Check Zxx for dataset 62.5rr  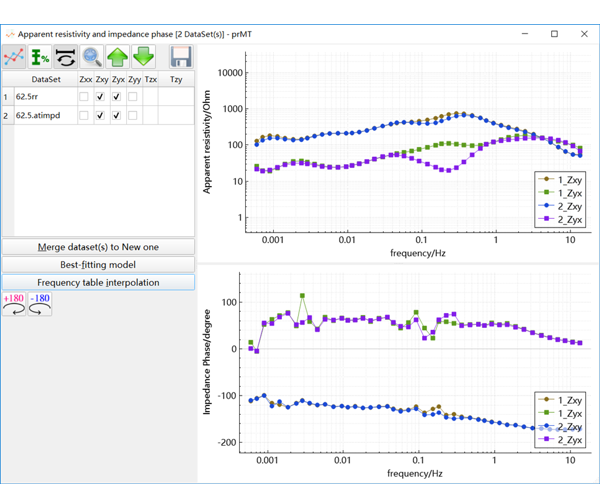84,97
